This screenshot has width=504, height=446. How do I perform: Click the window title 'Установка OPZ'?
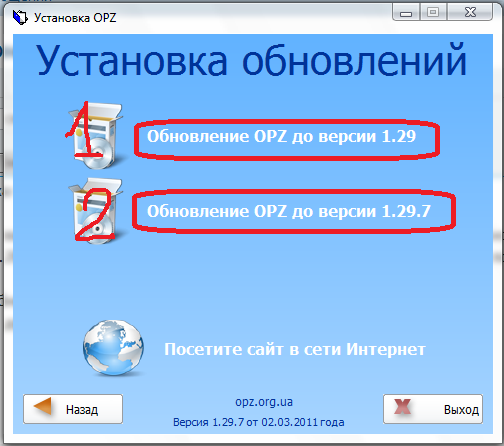pyautogui.click(x=75, y=18)
